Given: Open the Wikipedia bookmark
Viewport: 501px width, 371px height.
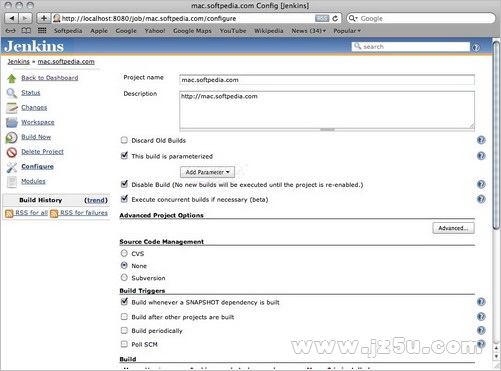Looking at the screenshot, I should pyautogui.click(x=269, y=31).
